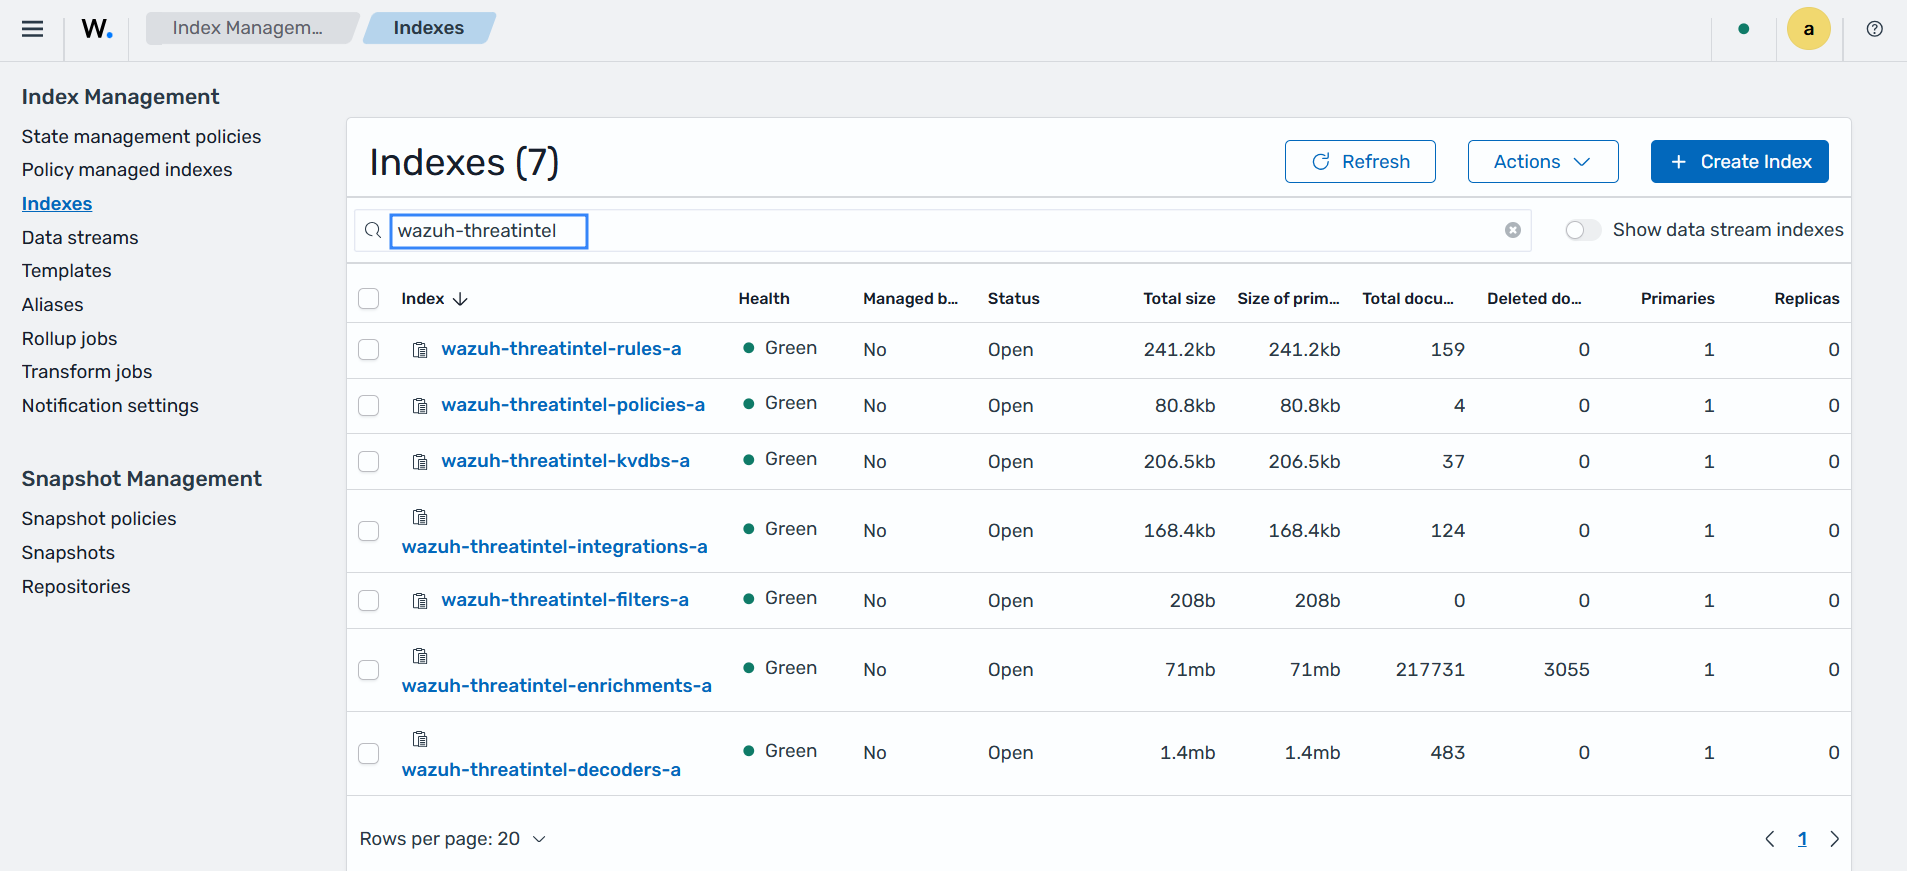Open the Actions dropdown
This screenshot has width=1907, height=871.
click(x=1542, y=162)
